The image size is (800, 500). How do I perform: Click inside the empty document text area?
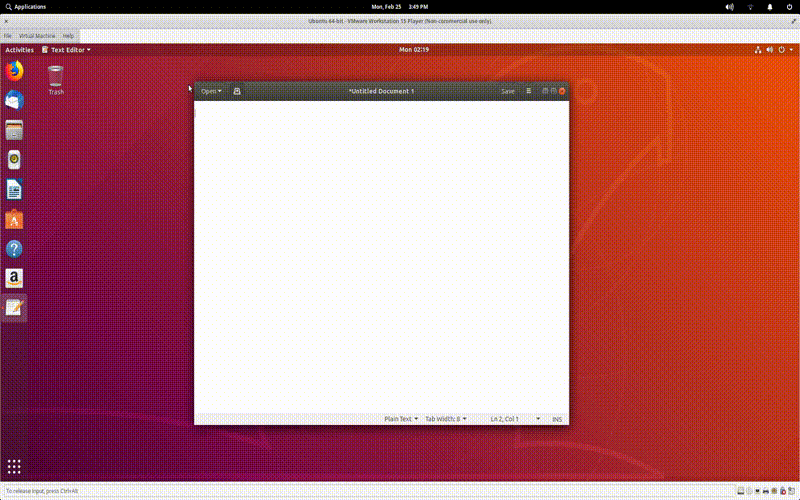pyautogui.click(x=380, y=250)
